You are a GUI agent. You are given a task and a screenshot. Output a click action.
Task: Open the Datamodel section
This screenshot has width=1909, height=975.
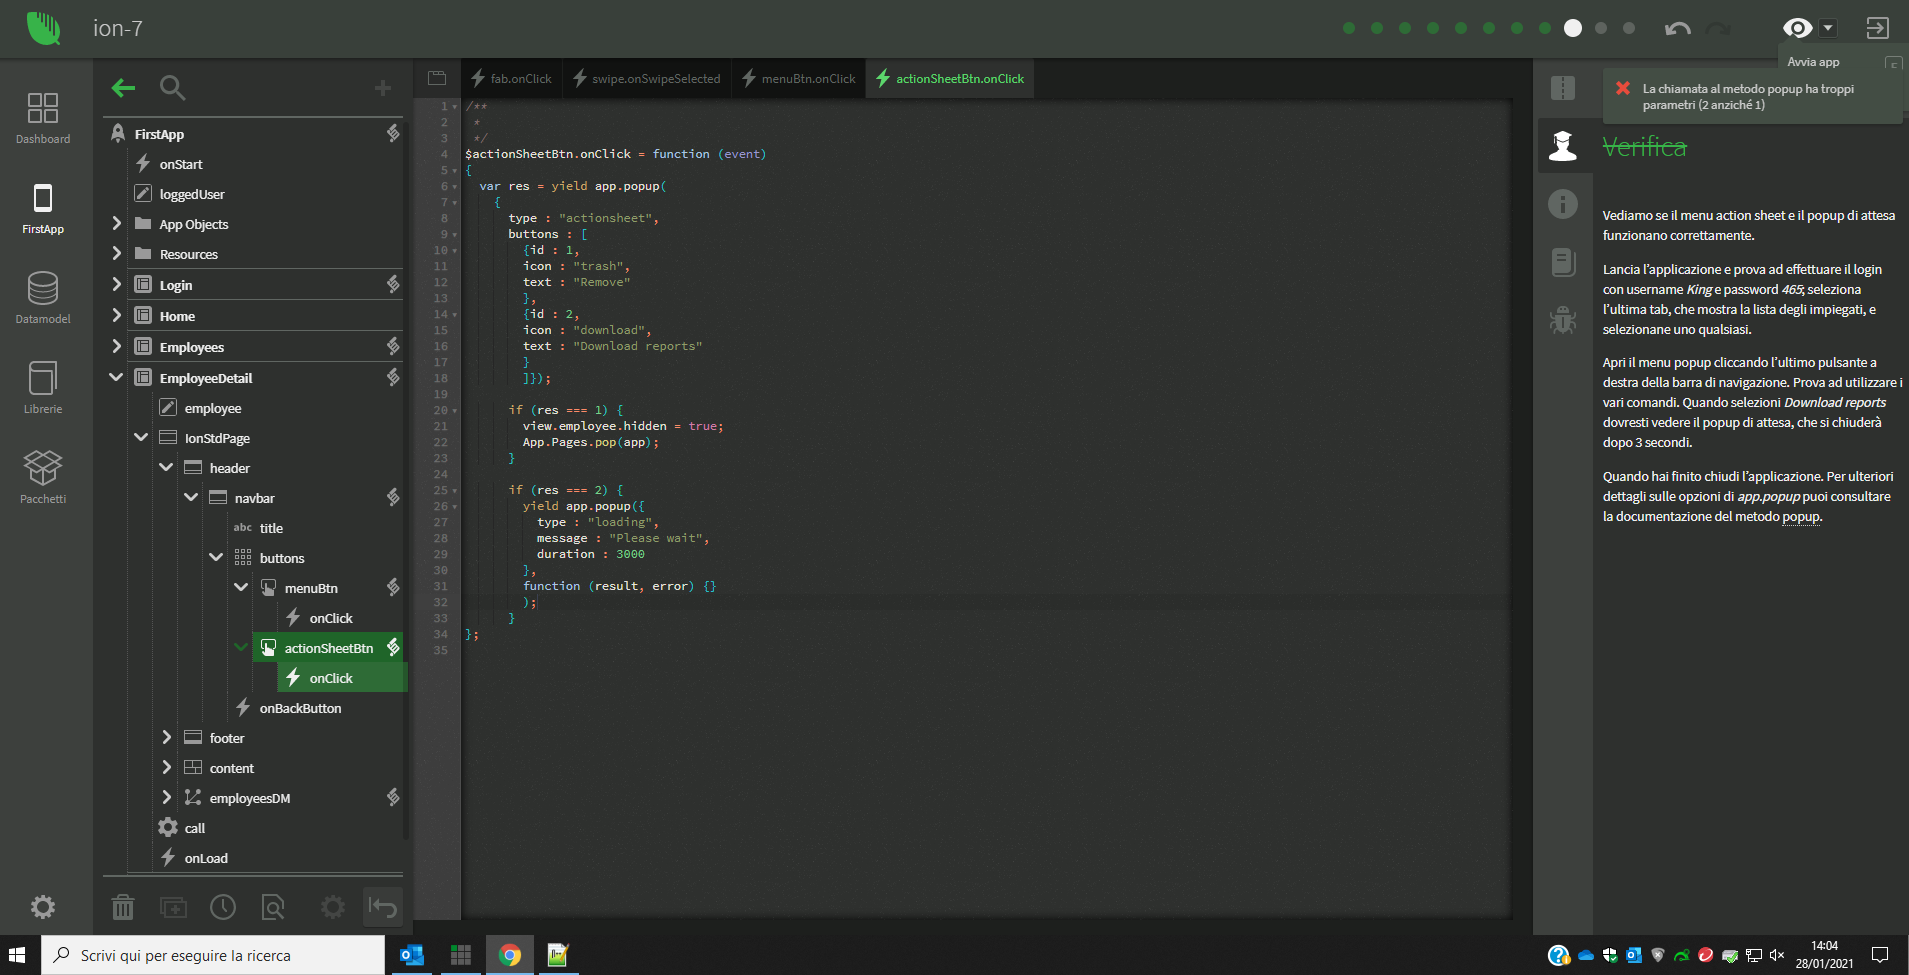tap(43, 298)
